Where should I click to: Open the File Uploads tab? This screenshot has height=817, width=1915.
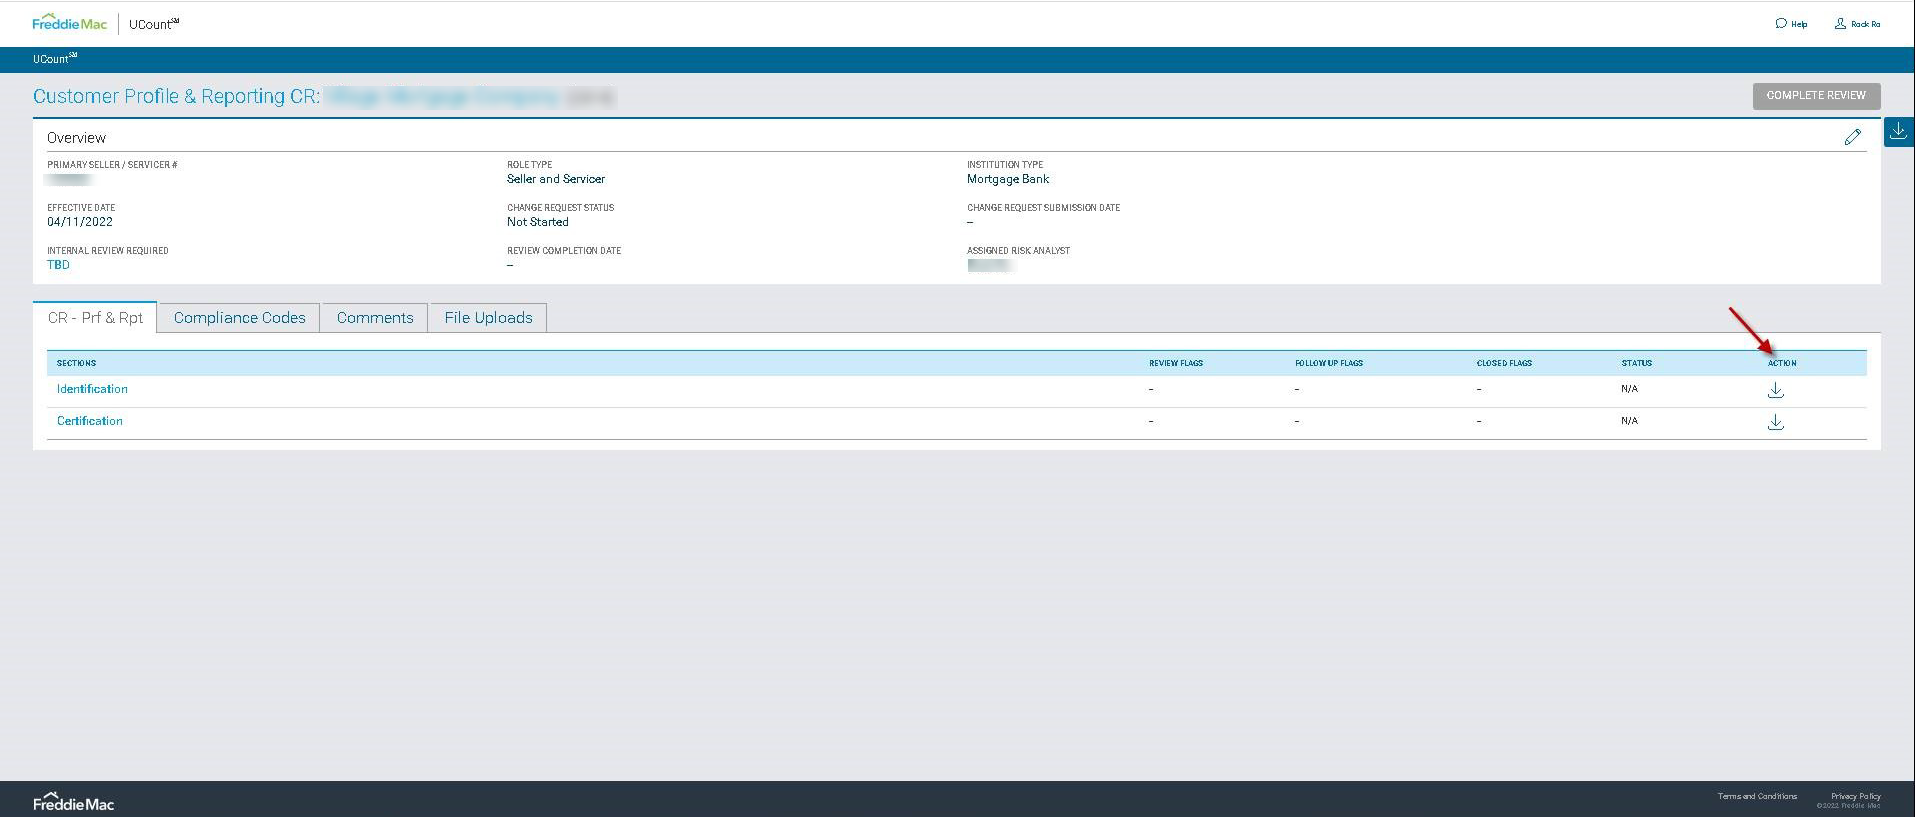pos(488,318)
